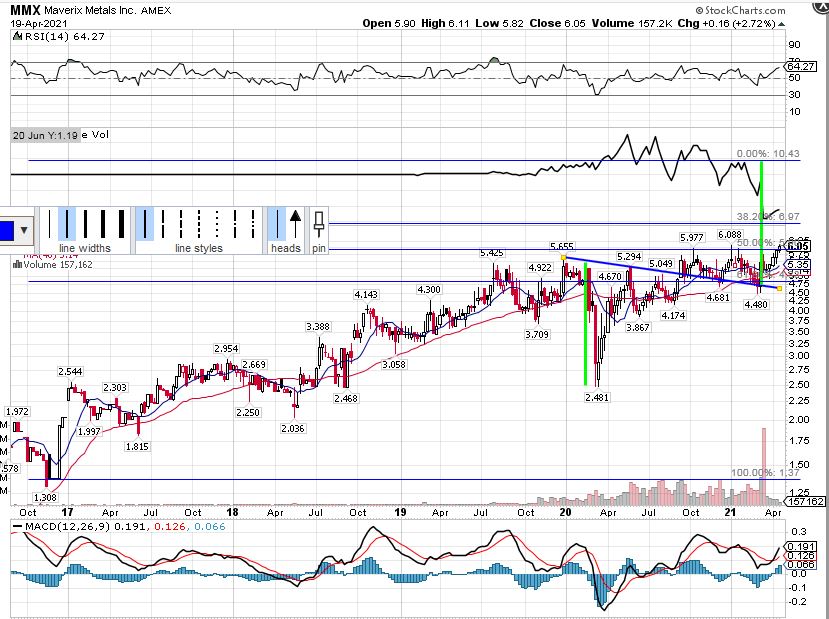Choose the thickest line width

(x=121, y=224)
